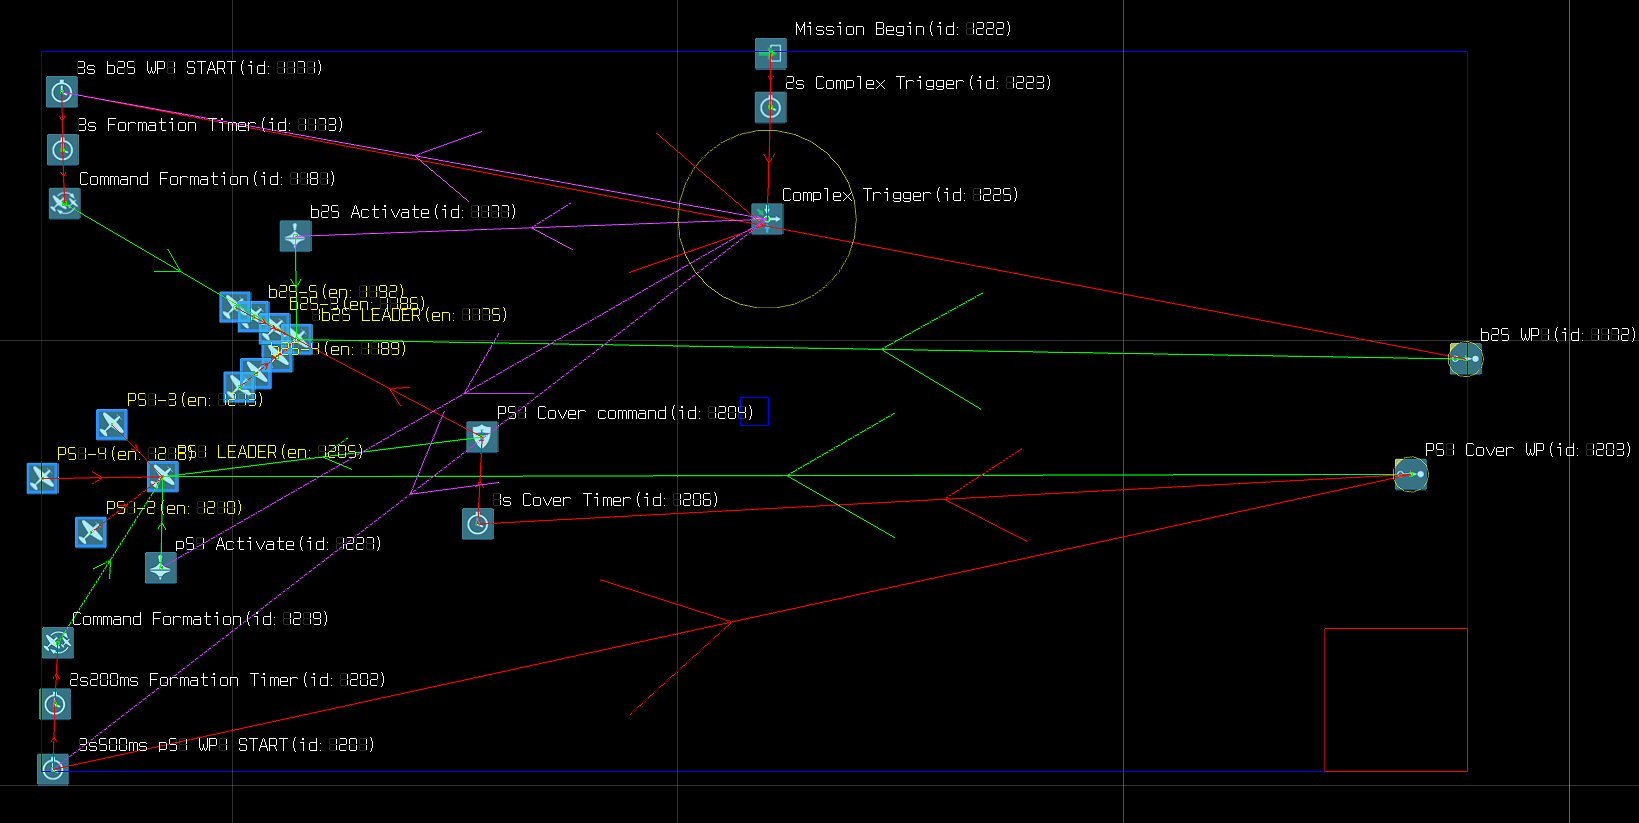
Task: Click the 2s200ms Formation Timer icon
Action: click(55, 704)
